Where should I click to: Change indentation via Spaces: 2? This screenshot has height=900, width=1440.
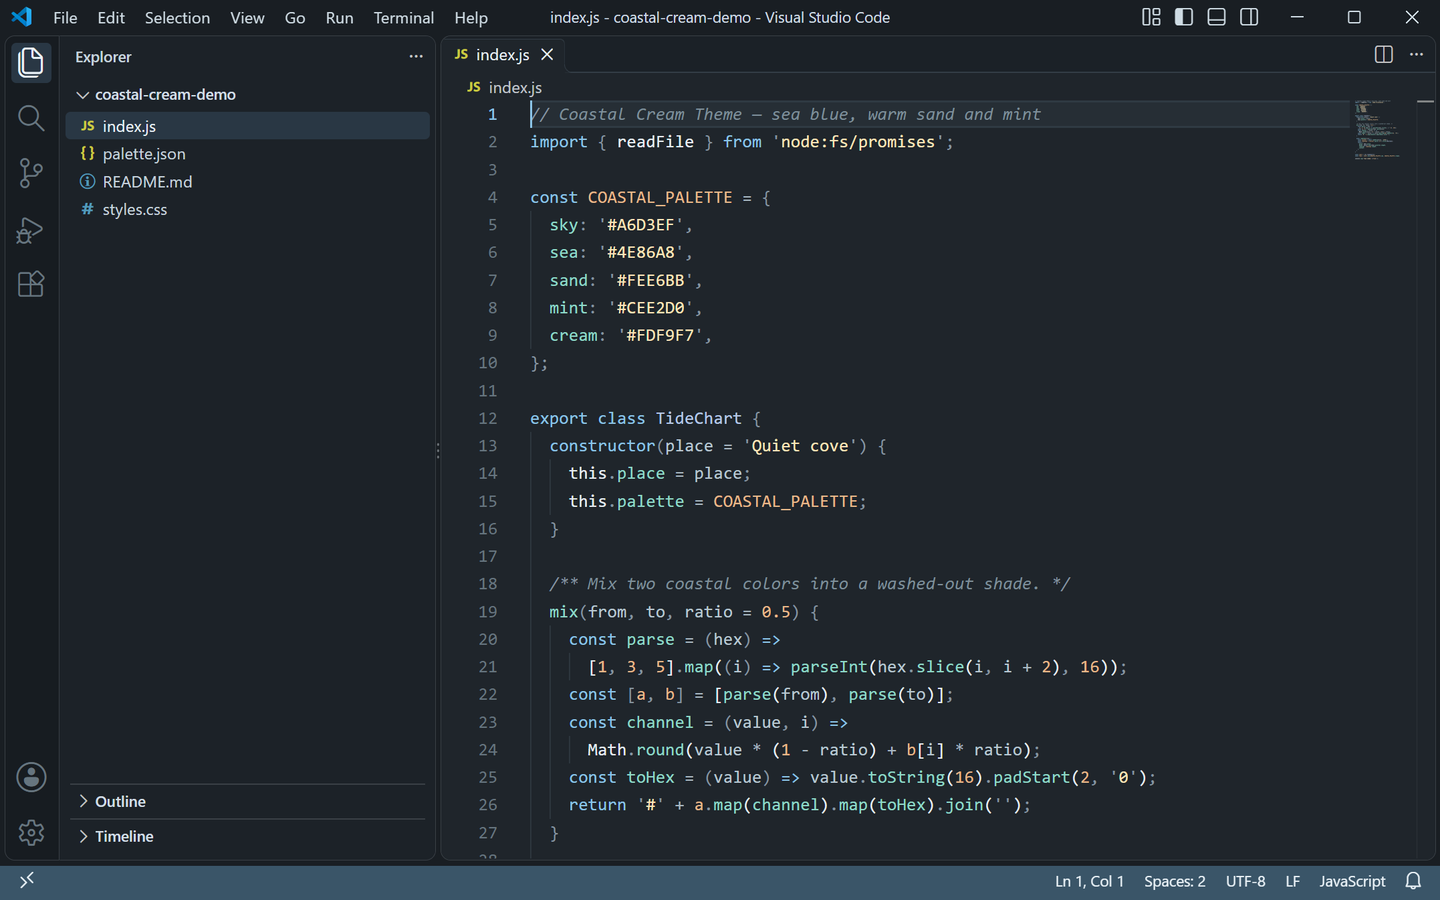coord(1175,881)
